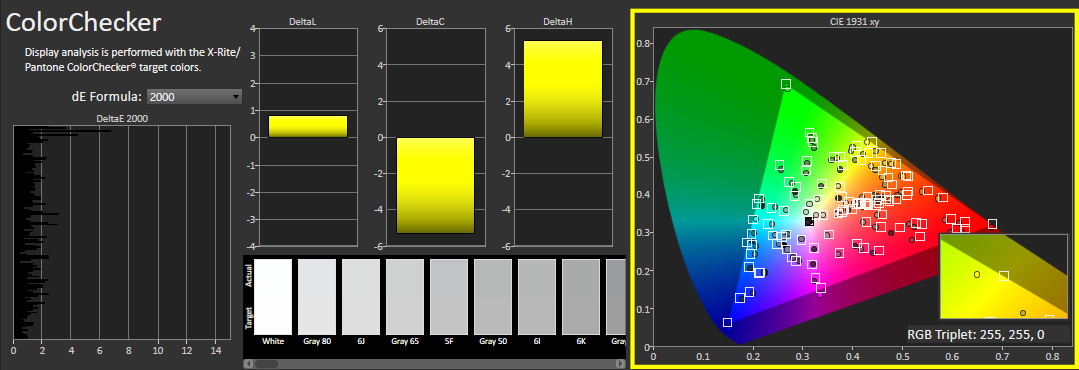Select the Gray 50 color swatch
Viewport: 1079px width, 370px height.
(x=493, y=297)
